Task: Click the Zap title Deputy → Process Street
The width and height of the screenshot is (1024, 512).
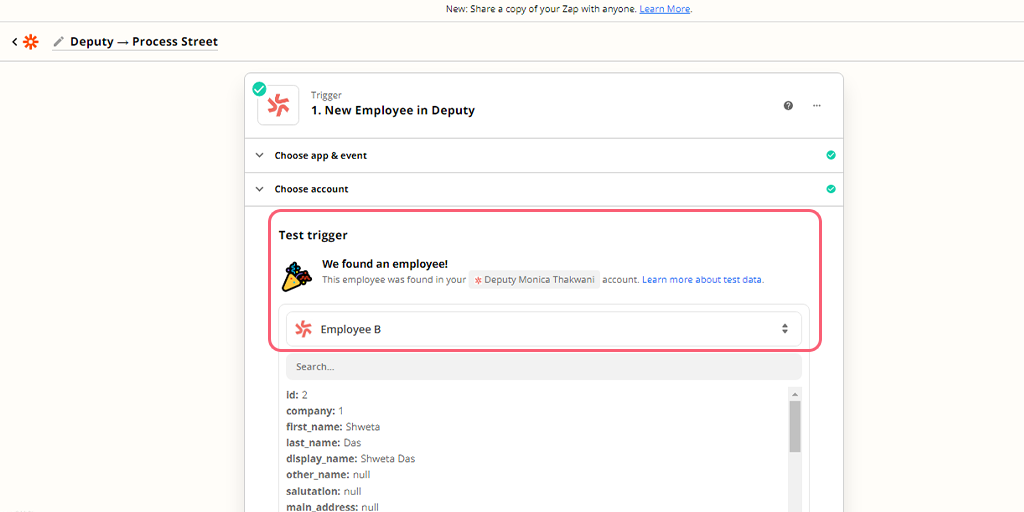Action: (144, 42)
